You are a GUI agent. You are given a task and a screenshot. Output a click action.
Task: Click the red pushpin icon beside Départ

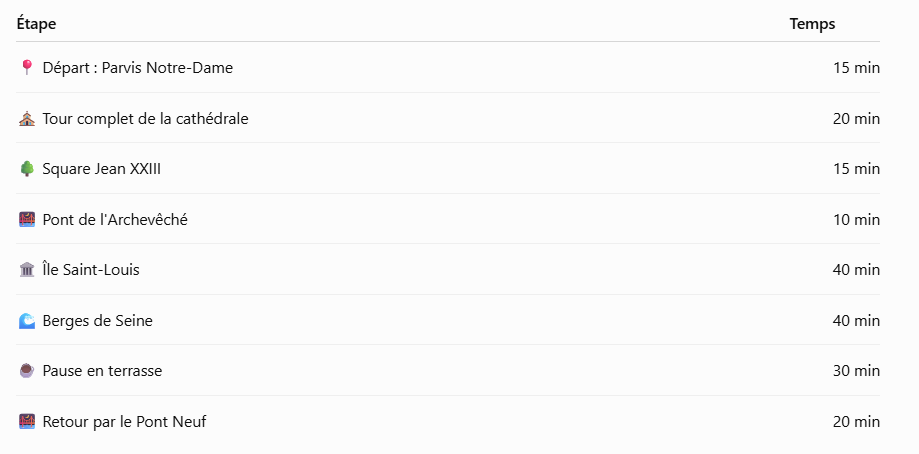point(26,68)
